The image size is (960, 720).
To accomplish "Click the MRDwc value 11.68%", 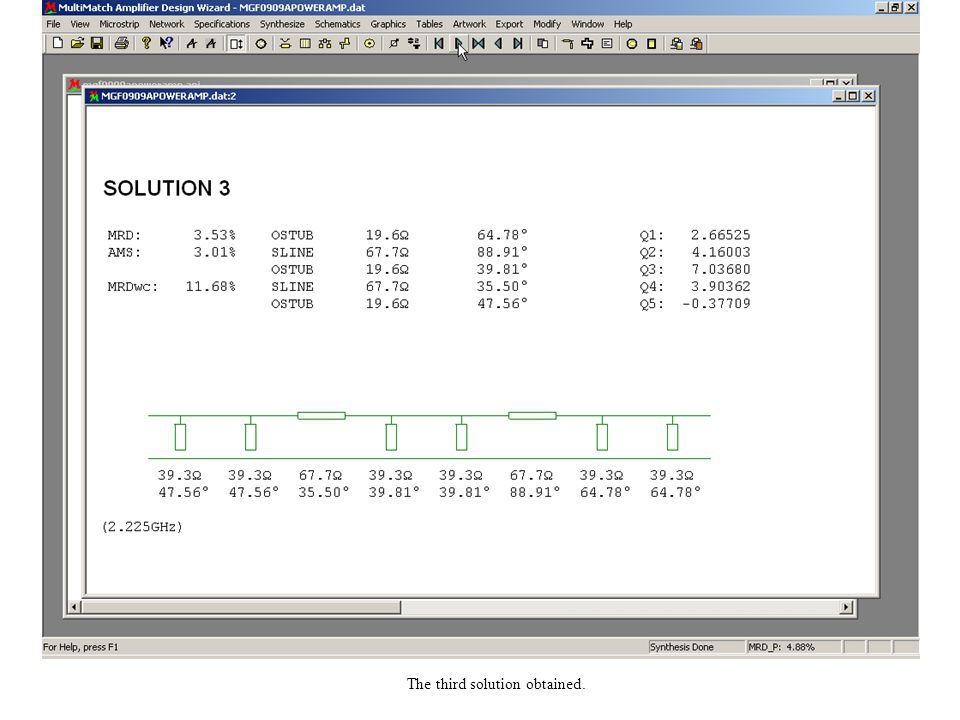I will [x=211, y=287].
